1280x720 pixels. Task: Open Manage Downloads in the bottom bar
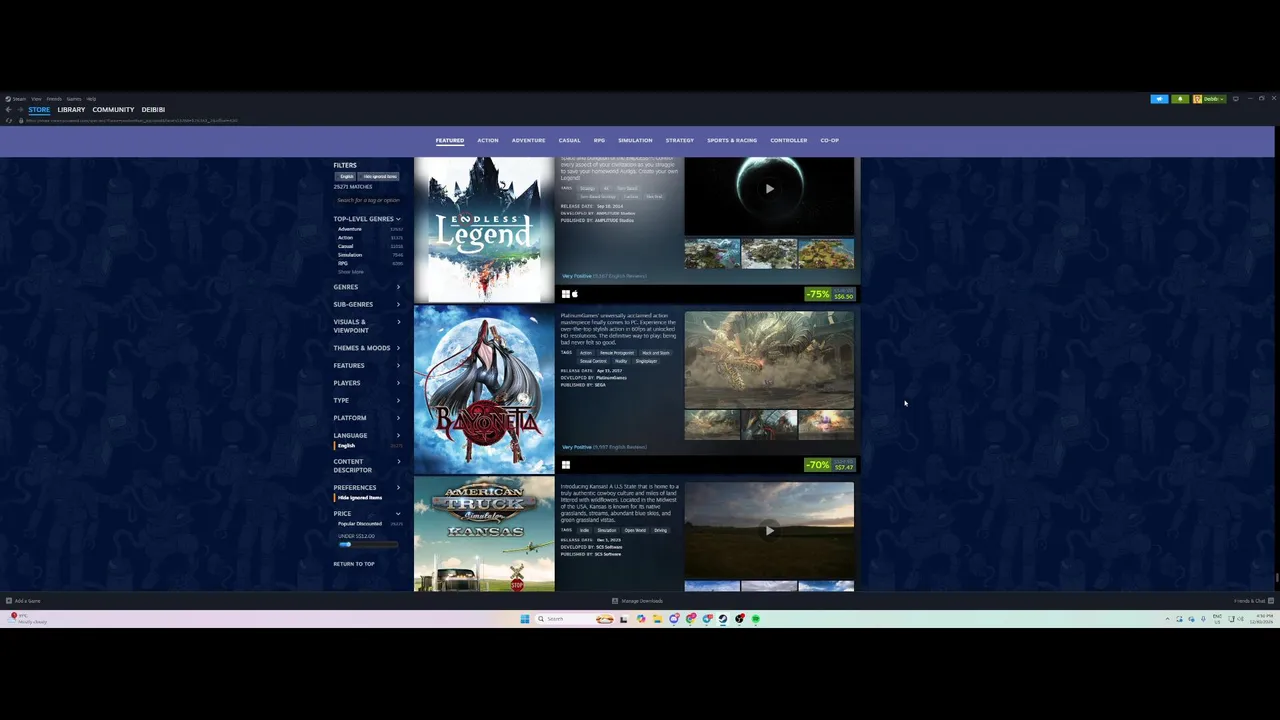[637, 601]
